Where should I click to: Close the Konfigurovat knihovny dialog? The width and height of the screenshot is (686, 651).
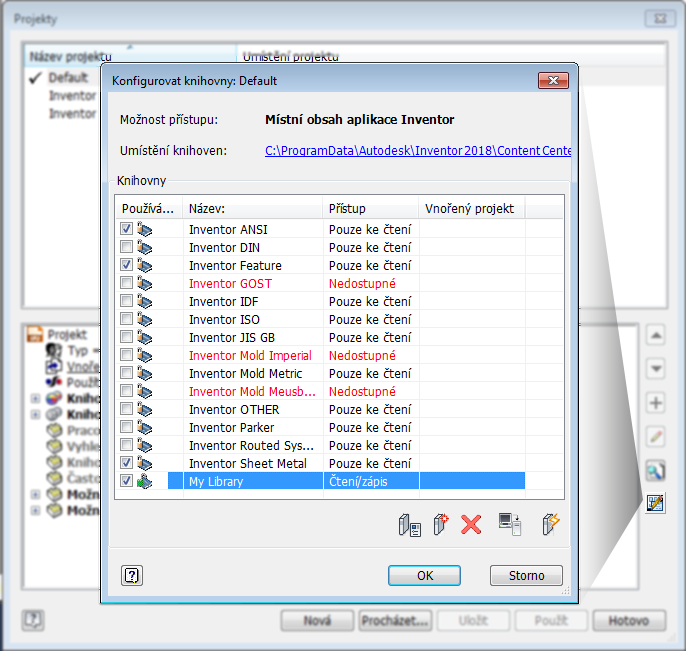[553, 80]
